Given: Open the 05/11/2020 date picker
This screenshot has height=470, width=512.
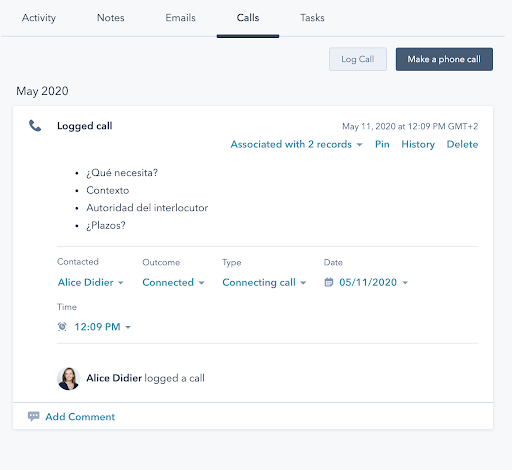Looking at the screenshot, I should coord(373,282).
